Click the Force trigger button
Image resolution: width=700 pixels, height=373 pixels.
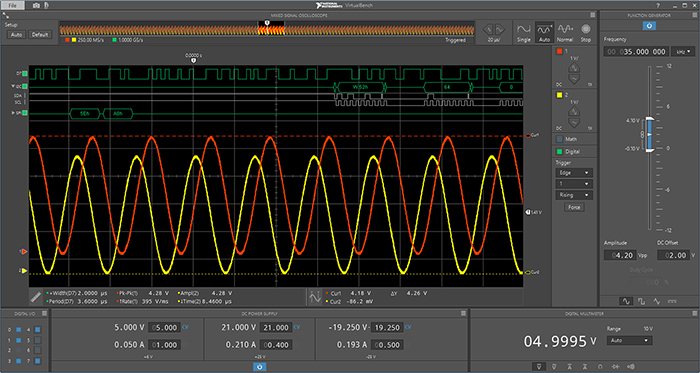(574, 207)
